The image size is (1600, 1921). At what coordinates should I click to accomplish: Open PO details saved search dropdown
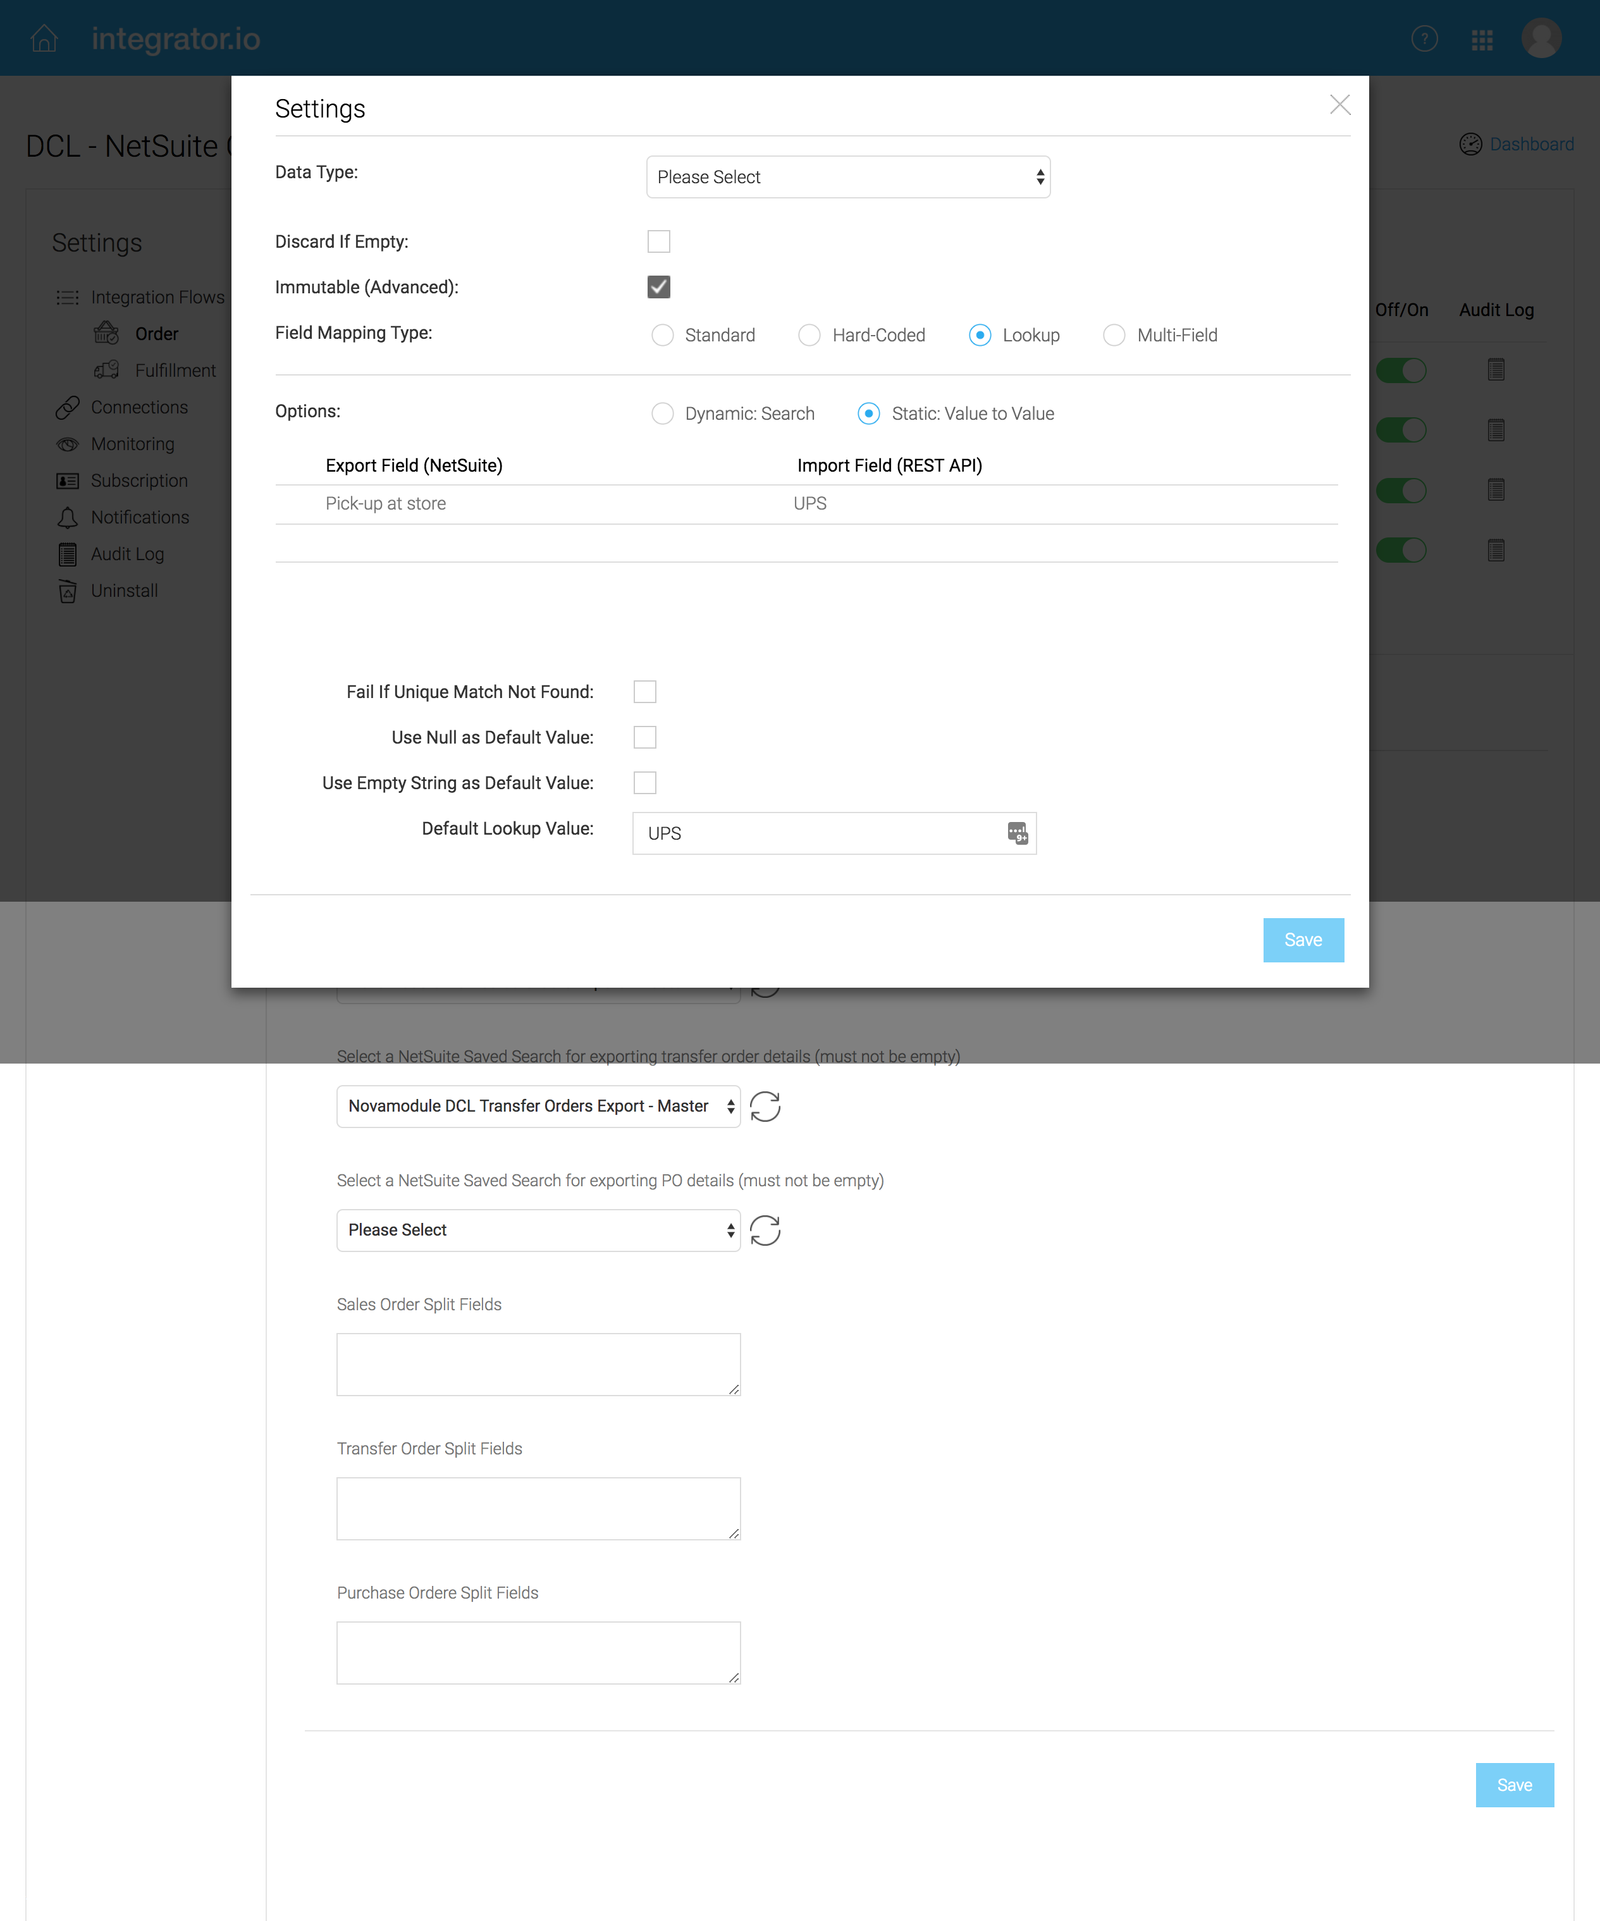[538, 1230]
